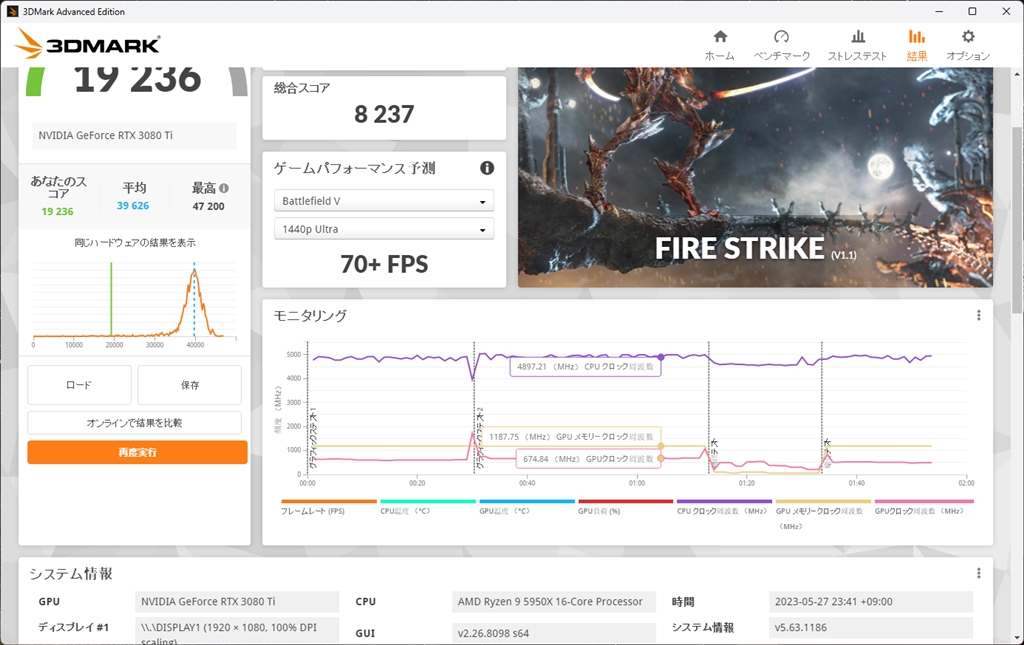Click the システム情報 version v5.63.1186
Image resolution: width=1024 pixels, height=645 pixels.
pyautogui.click(x=871, y=627)
